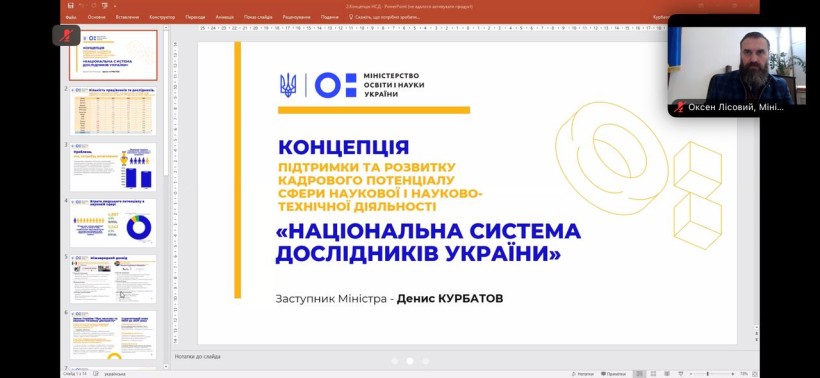
Task: Open the Конструктор ribbon tab
Action: [x=162, y=17]
